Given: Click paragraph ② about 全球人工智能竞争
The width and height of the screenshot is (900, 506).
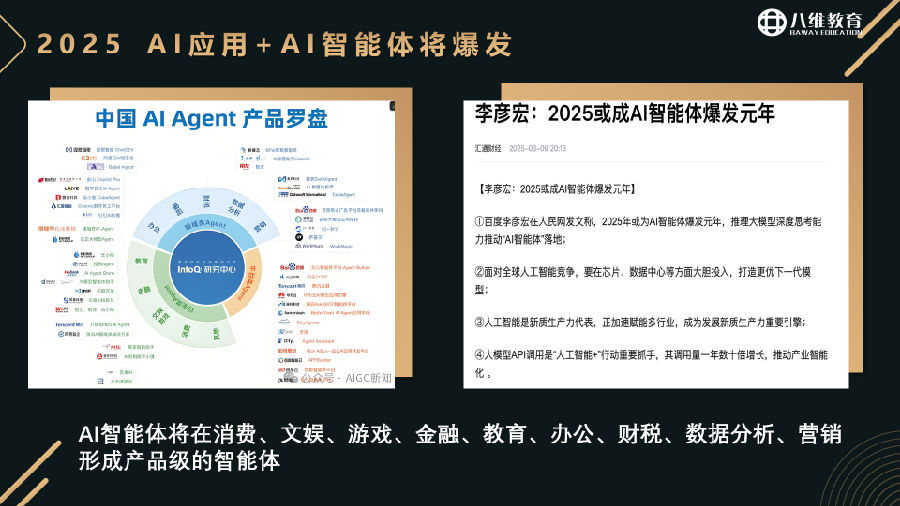Looking at the screenshot, I should (642, 281).
